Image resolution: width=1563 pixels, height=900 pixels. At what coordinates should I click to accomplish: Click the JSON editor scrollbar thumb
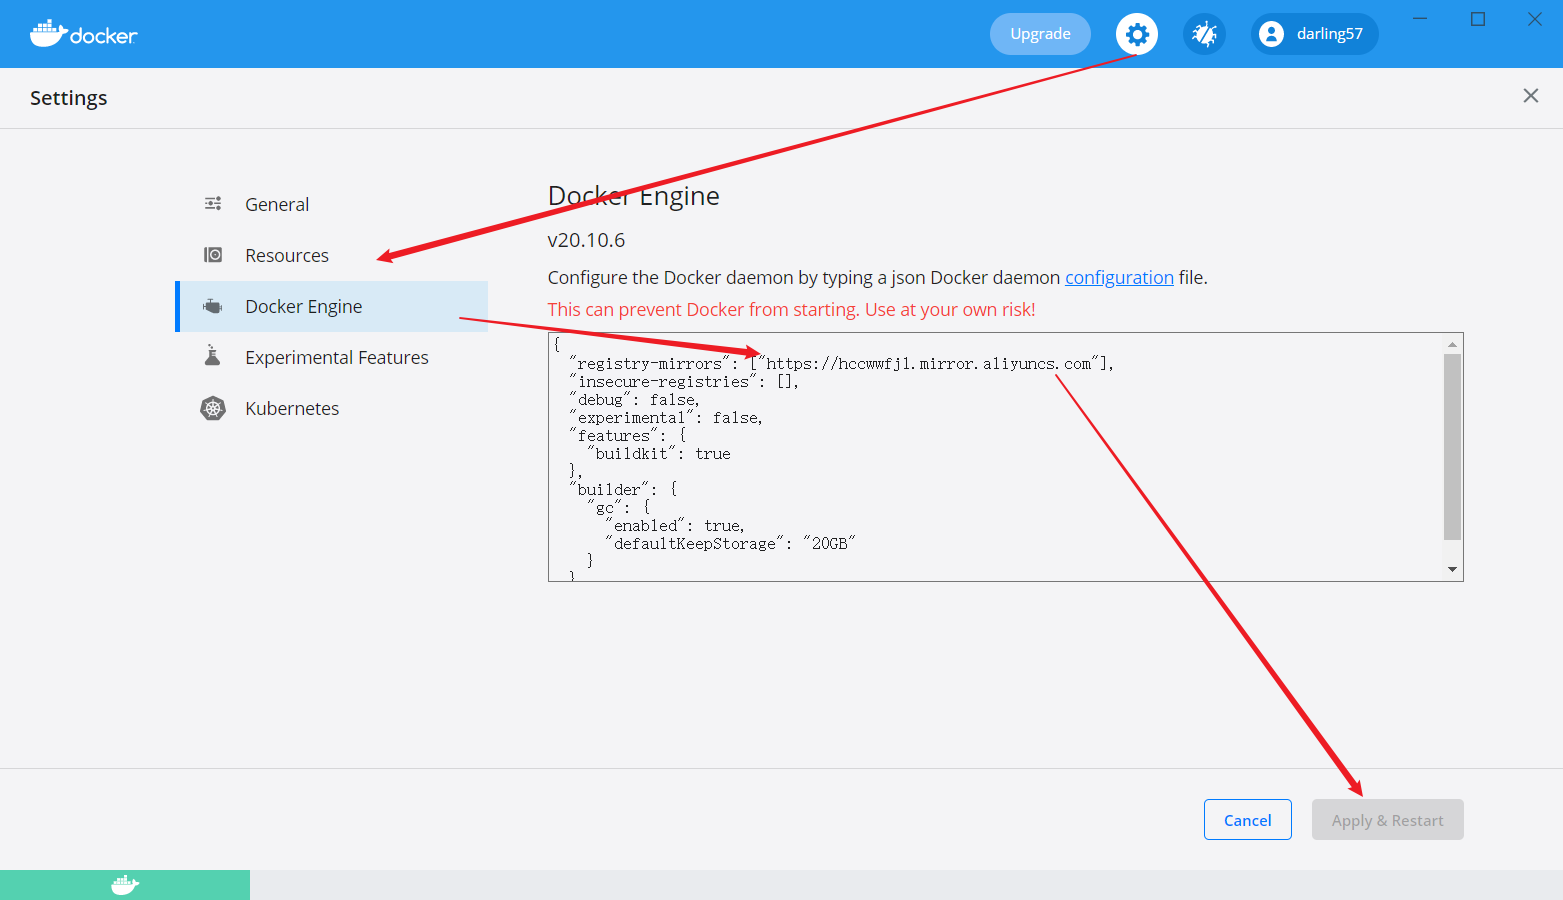click(1453, 447)
